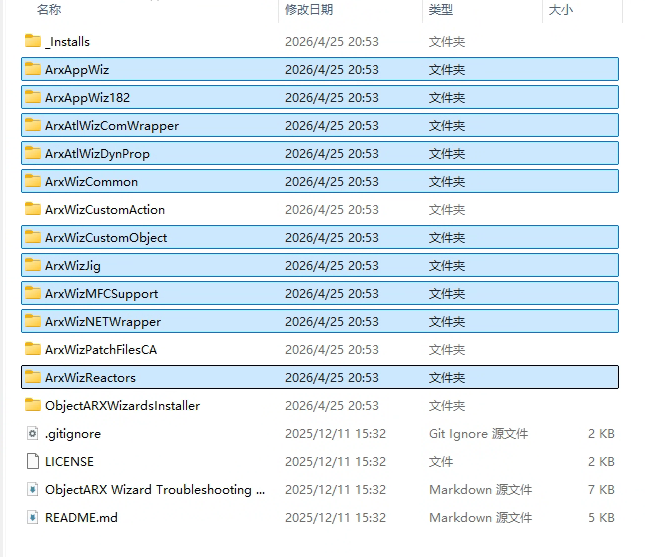
Task: Click the ArxAtlWizComWrapper folder icon
Action: [x=32, y=125]
